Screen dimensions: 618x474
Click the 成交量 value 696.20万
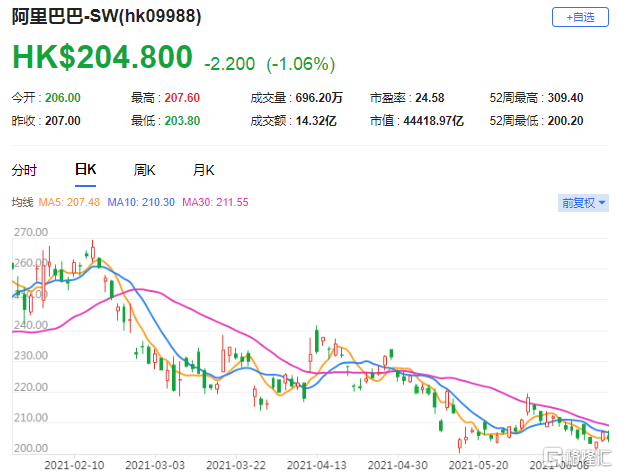pyautogui.click(x=319, y=98)
